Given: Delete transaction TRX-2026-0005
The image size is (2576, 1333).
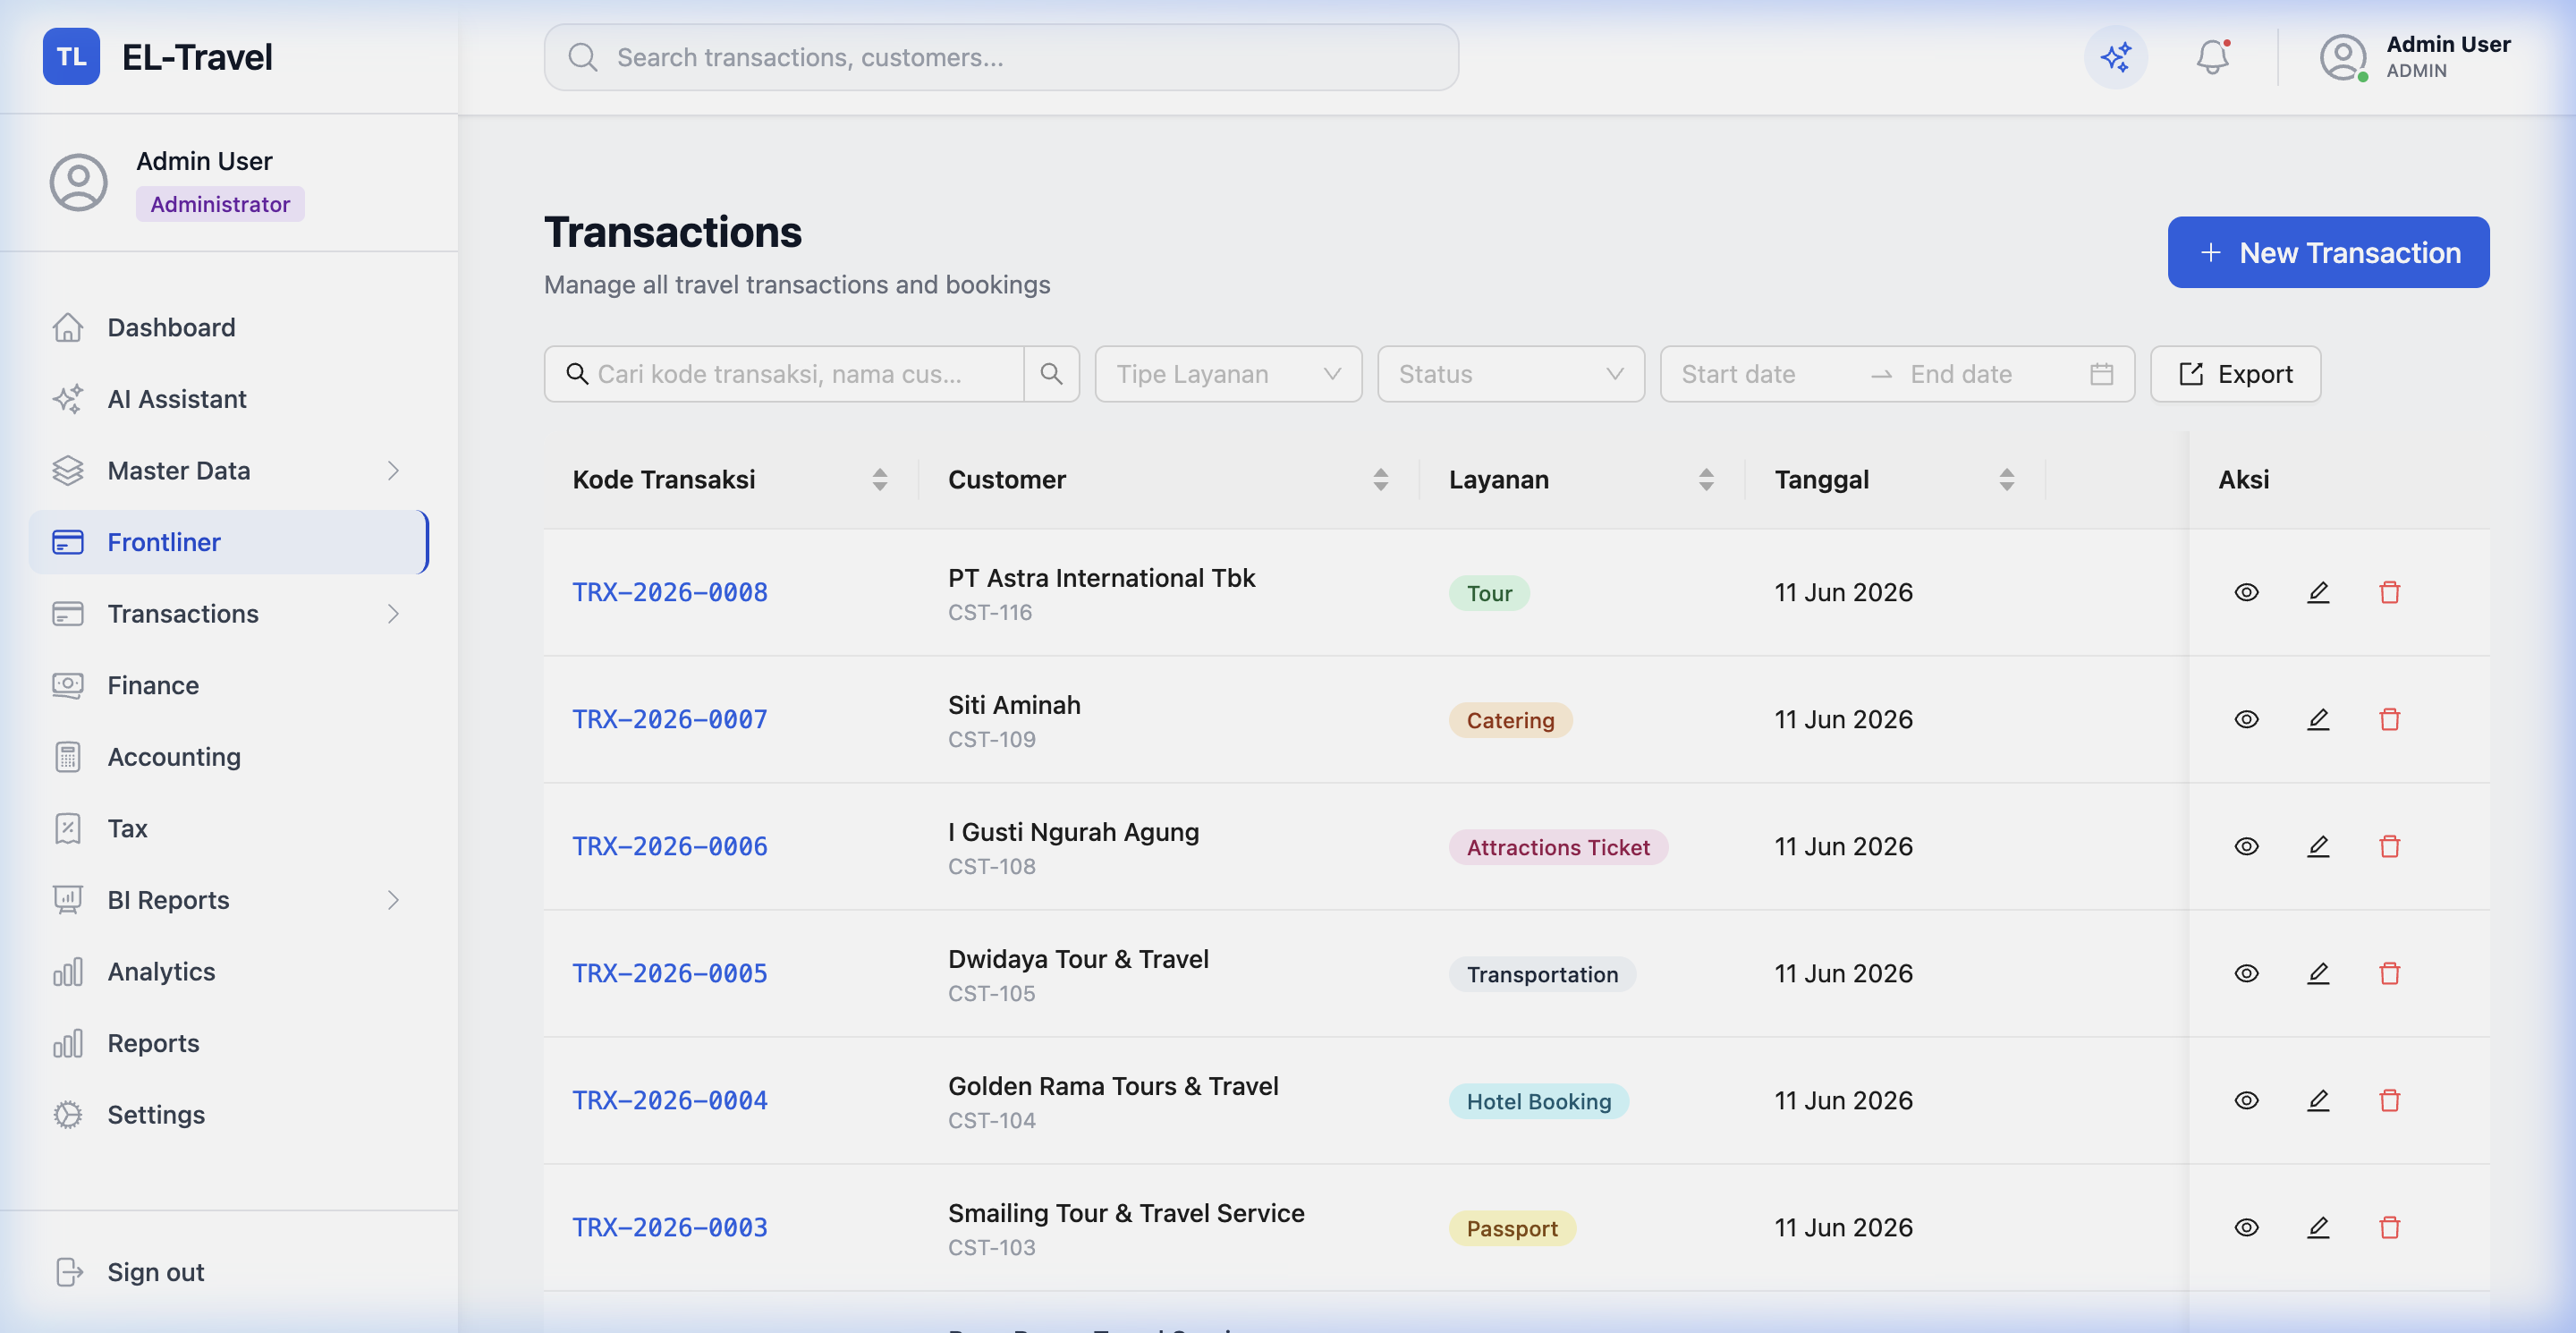Looking at the screenshot, I should click(x=2389, y=973).
